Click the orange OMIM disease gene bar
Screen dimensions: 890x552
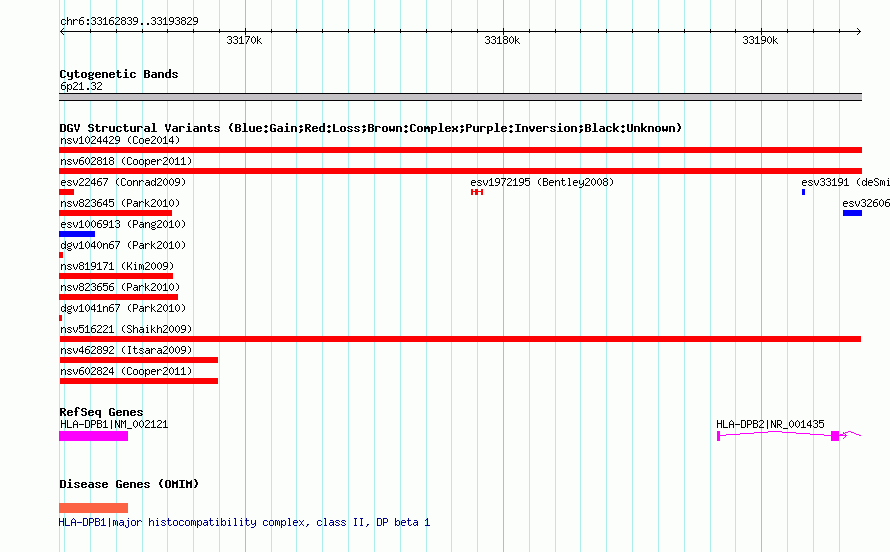(x=93, y=508)
